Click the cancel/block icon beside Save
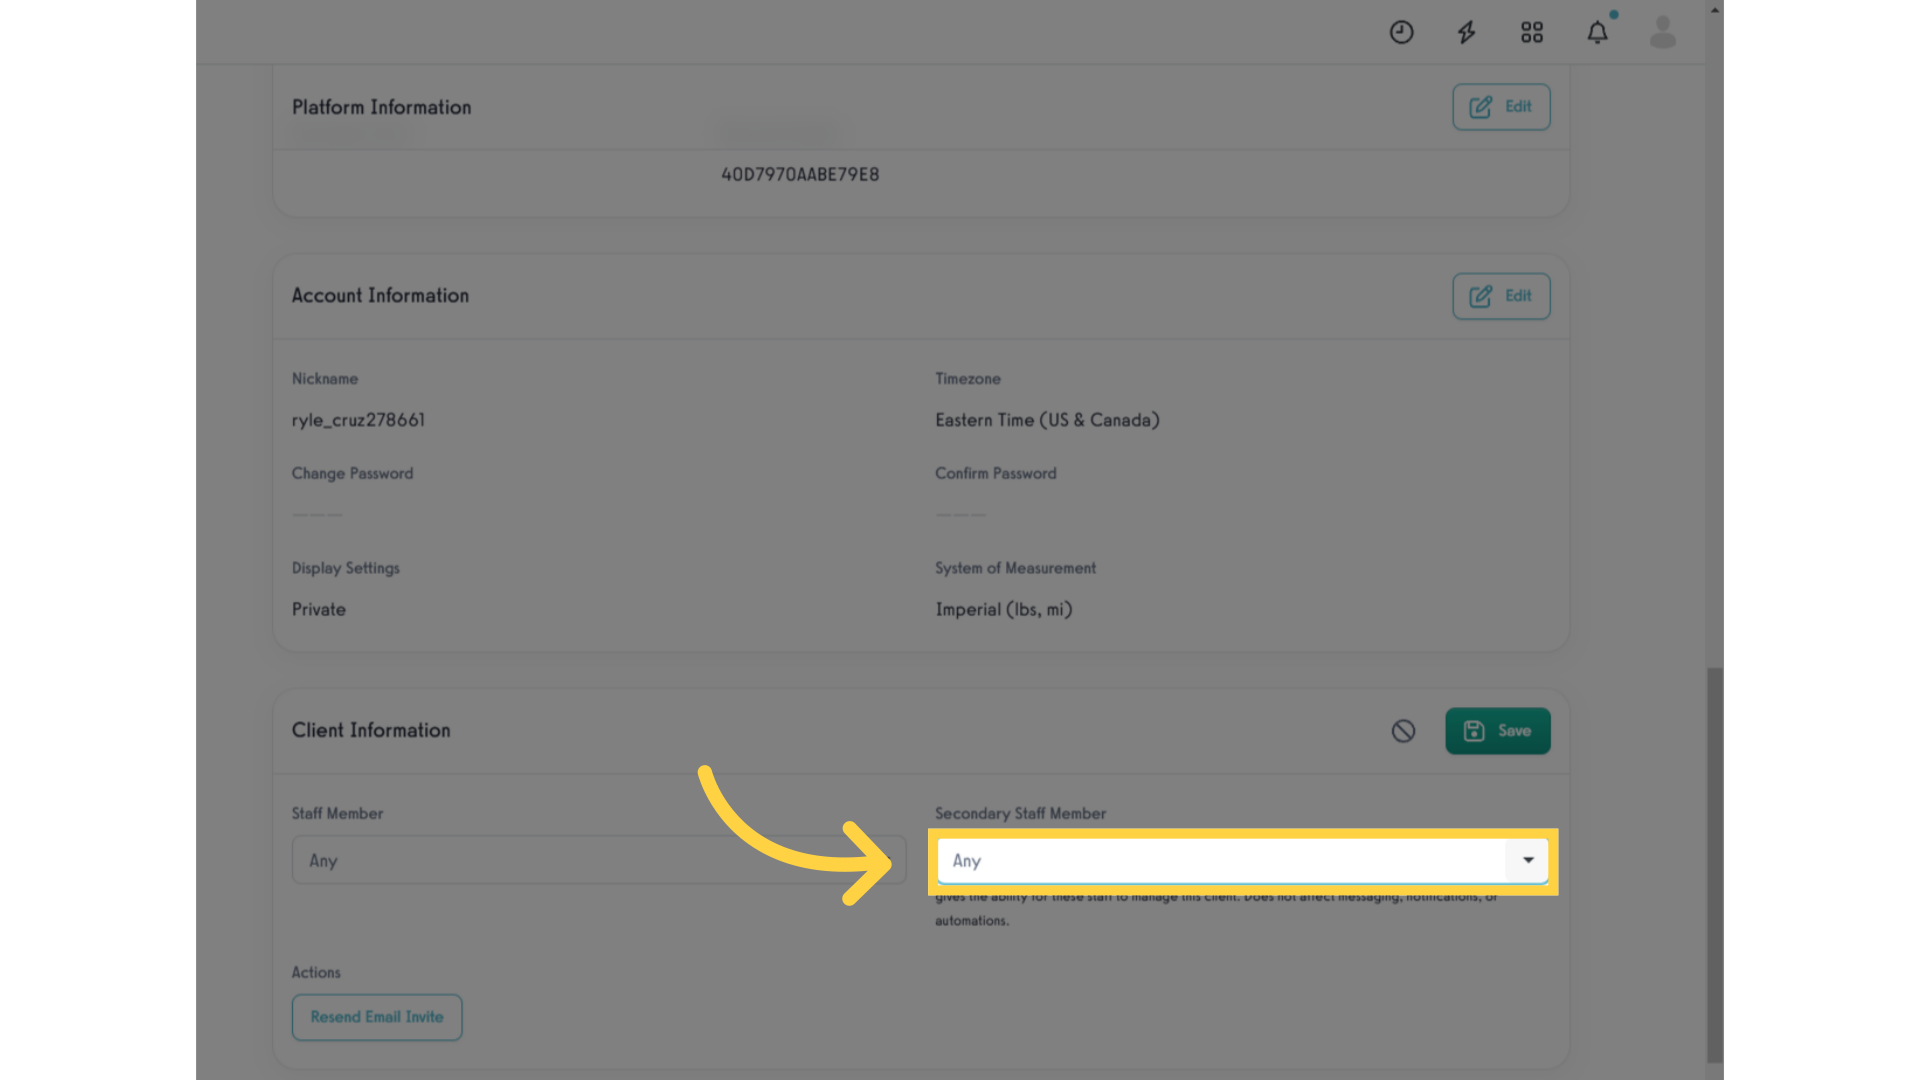1920x1080 pixels. [1403, 731]
